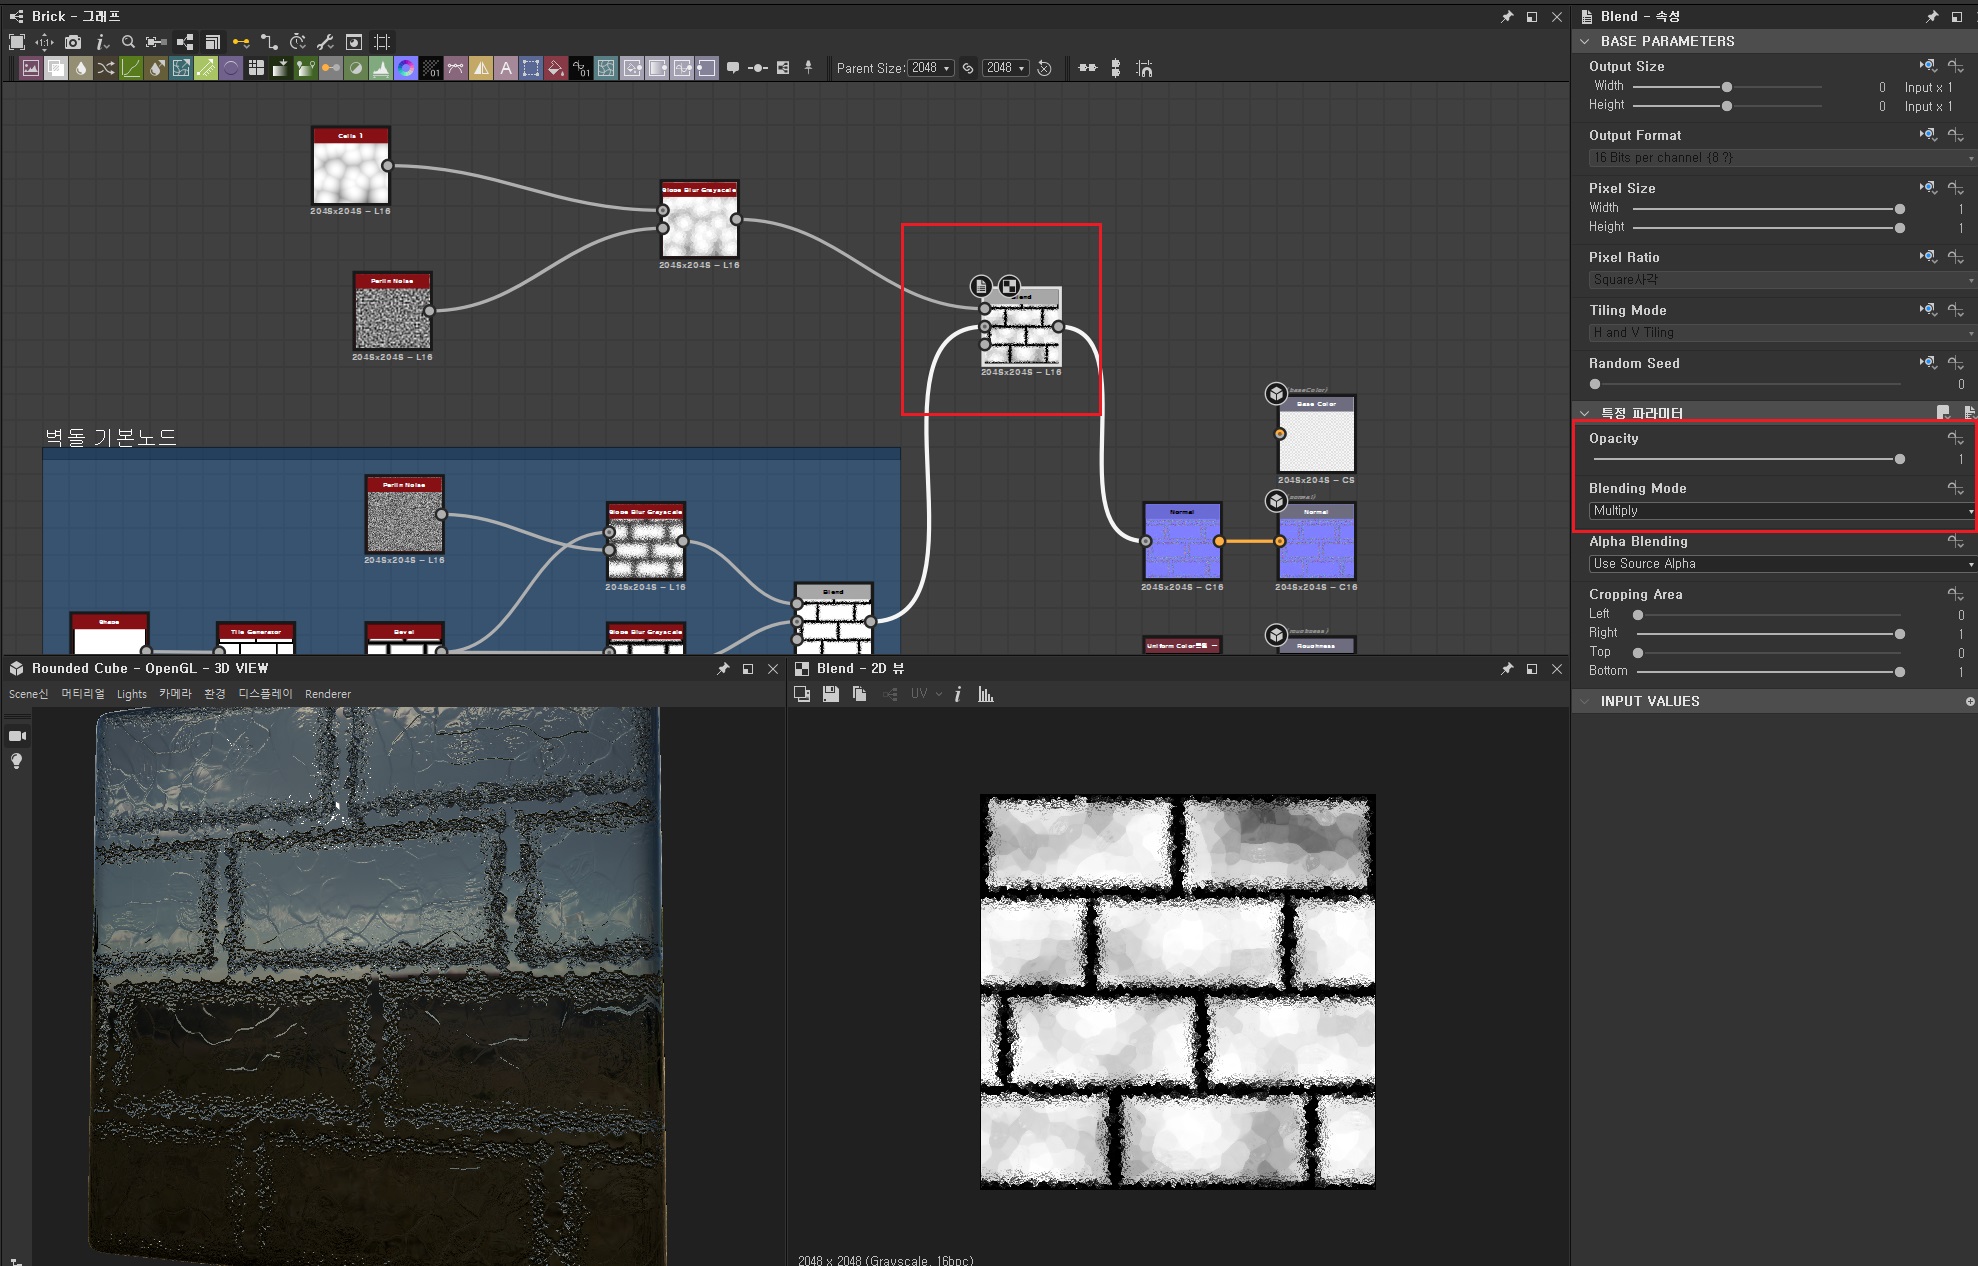Pin the Blend properties panel
Screen dimensions: 1978x1266
tap(1932, 16)
